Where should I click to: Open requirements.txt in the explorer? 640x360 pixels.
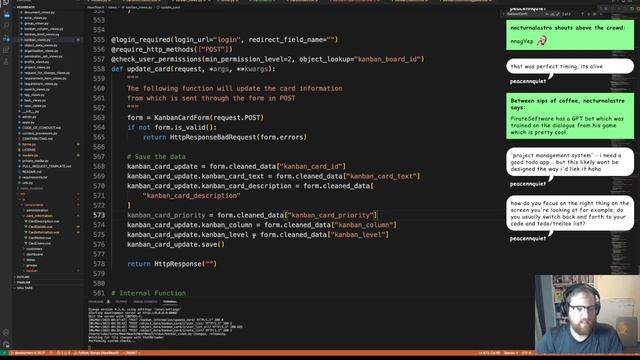pos(35,177)
